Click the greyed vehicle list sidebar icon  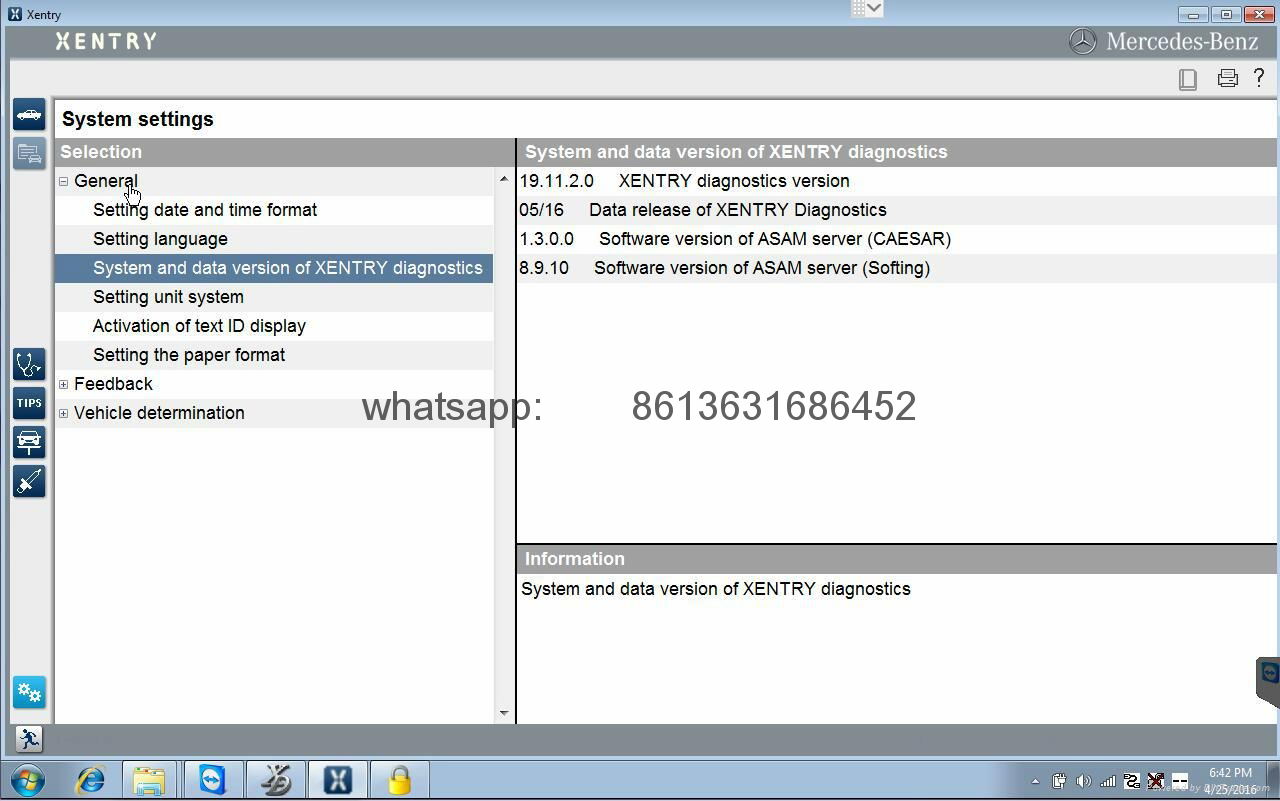pos(29,154)
